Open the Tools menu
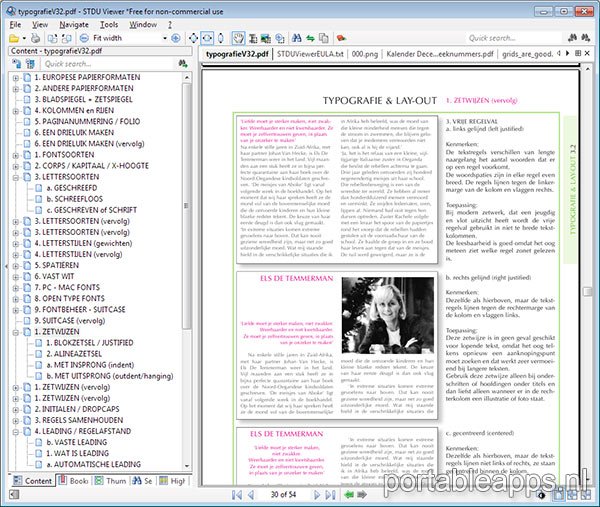Viewport: 600px width, 507px height. click(x=109, y=24)
